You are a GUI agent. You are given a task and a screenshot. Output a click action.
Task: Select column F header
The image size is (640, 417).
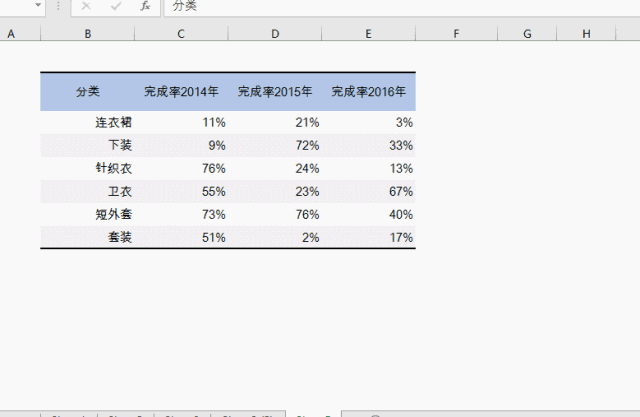pyautogui.click(x=456, y=33)
